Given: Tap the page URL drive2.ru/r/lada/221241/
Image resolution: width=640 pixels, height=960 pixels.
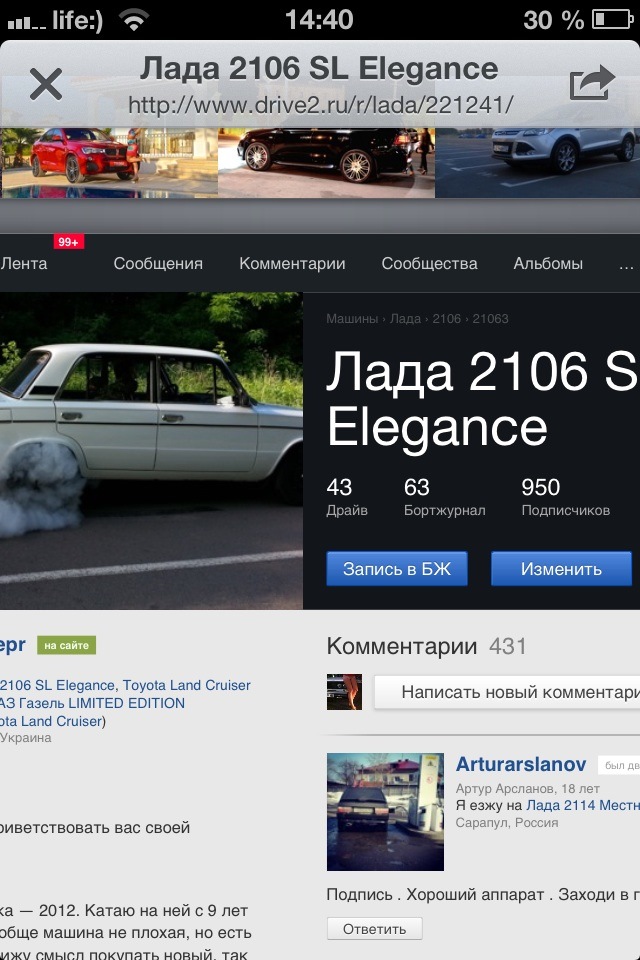Looking at the screenshot, I should (320, 105).
